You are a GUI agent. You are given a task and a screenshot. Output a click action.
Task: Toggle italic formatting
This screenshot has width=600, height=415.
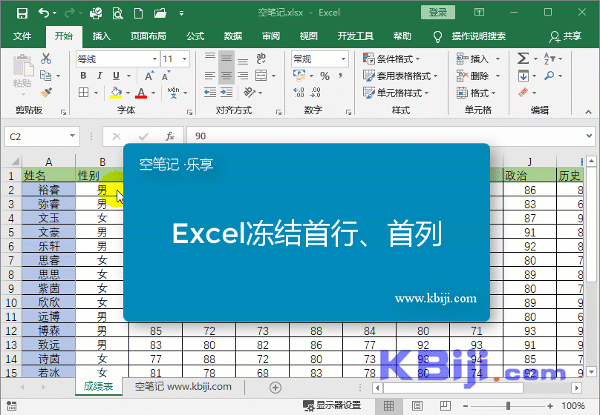click(99, 76)
